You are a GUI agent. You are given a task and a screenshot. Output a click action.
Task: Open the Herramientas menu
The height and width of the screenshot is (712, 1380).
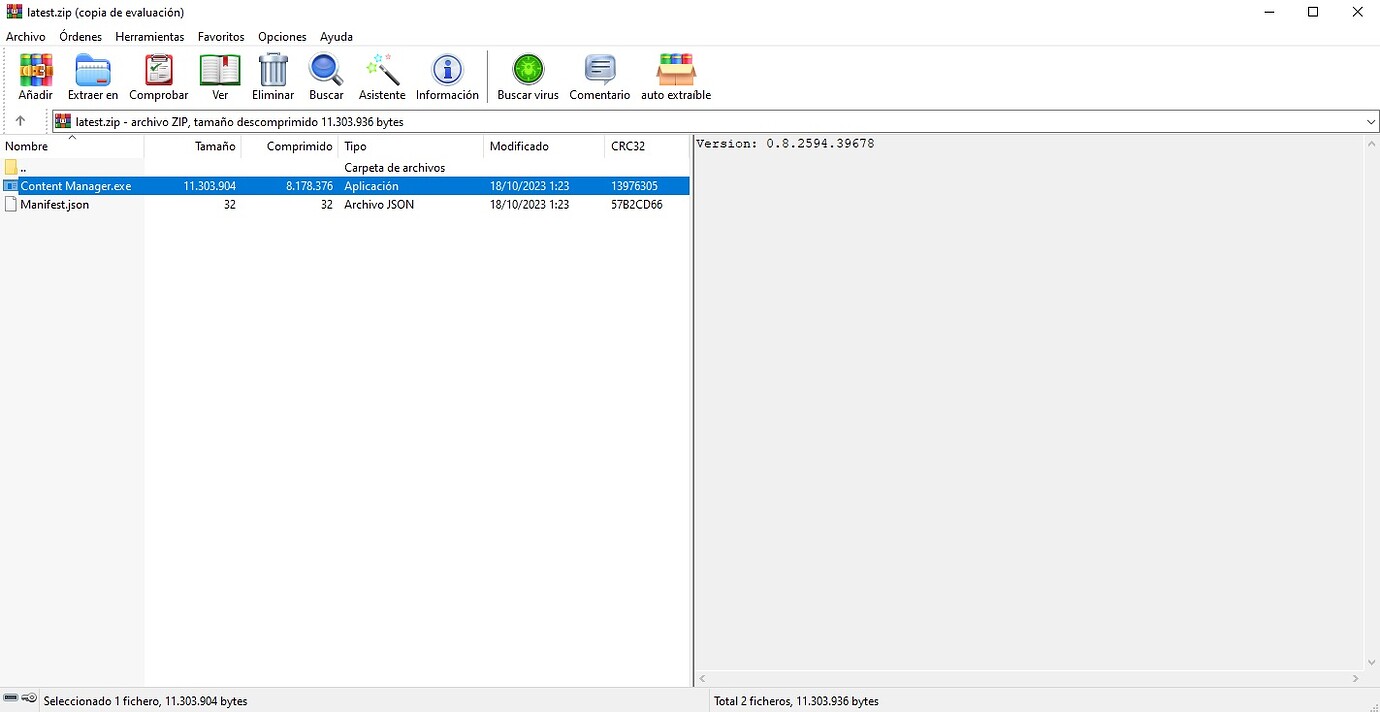point(150,37)
